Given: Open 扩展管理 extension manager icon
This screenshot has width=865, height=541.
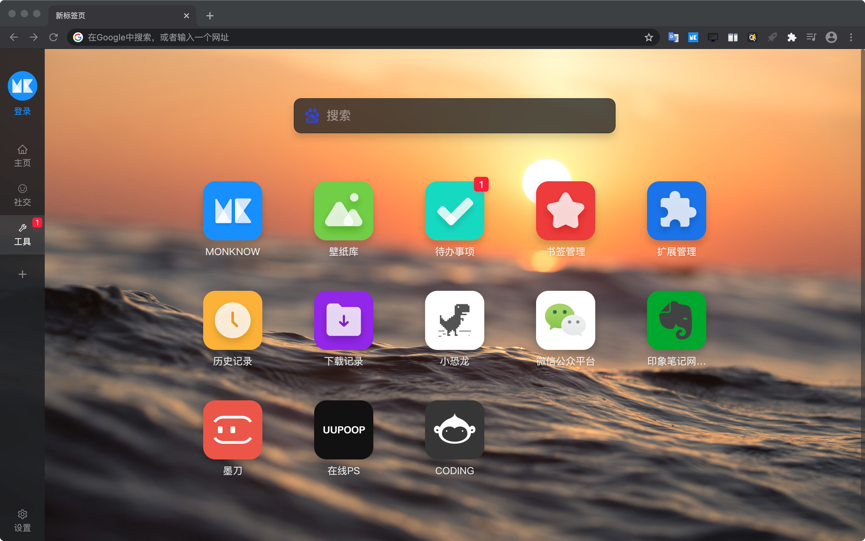Looking at the screenshot, I should click(676, 211).
